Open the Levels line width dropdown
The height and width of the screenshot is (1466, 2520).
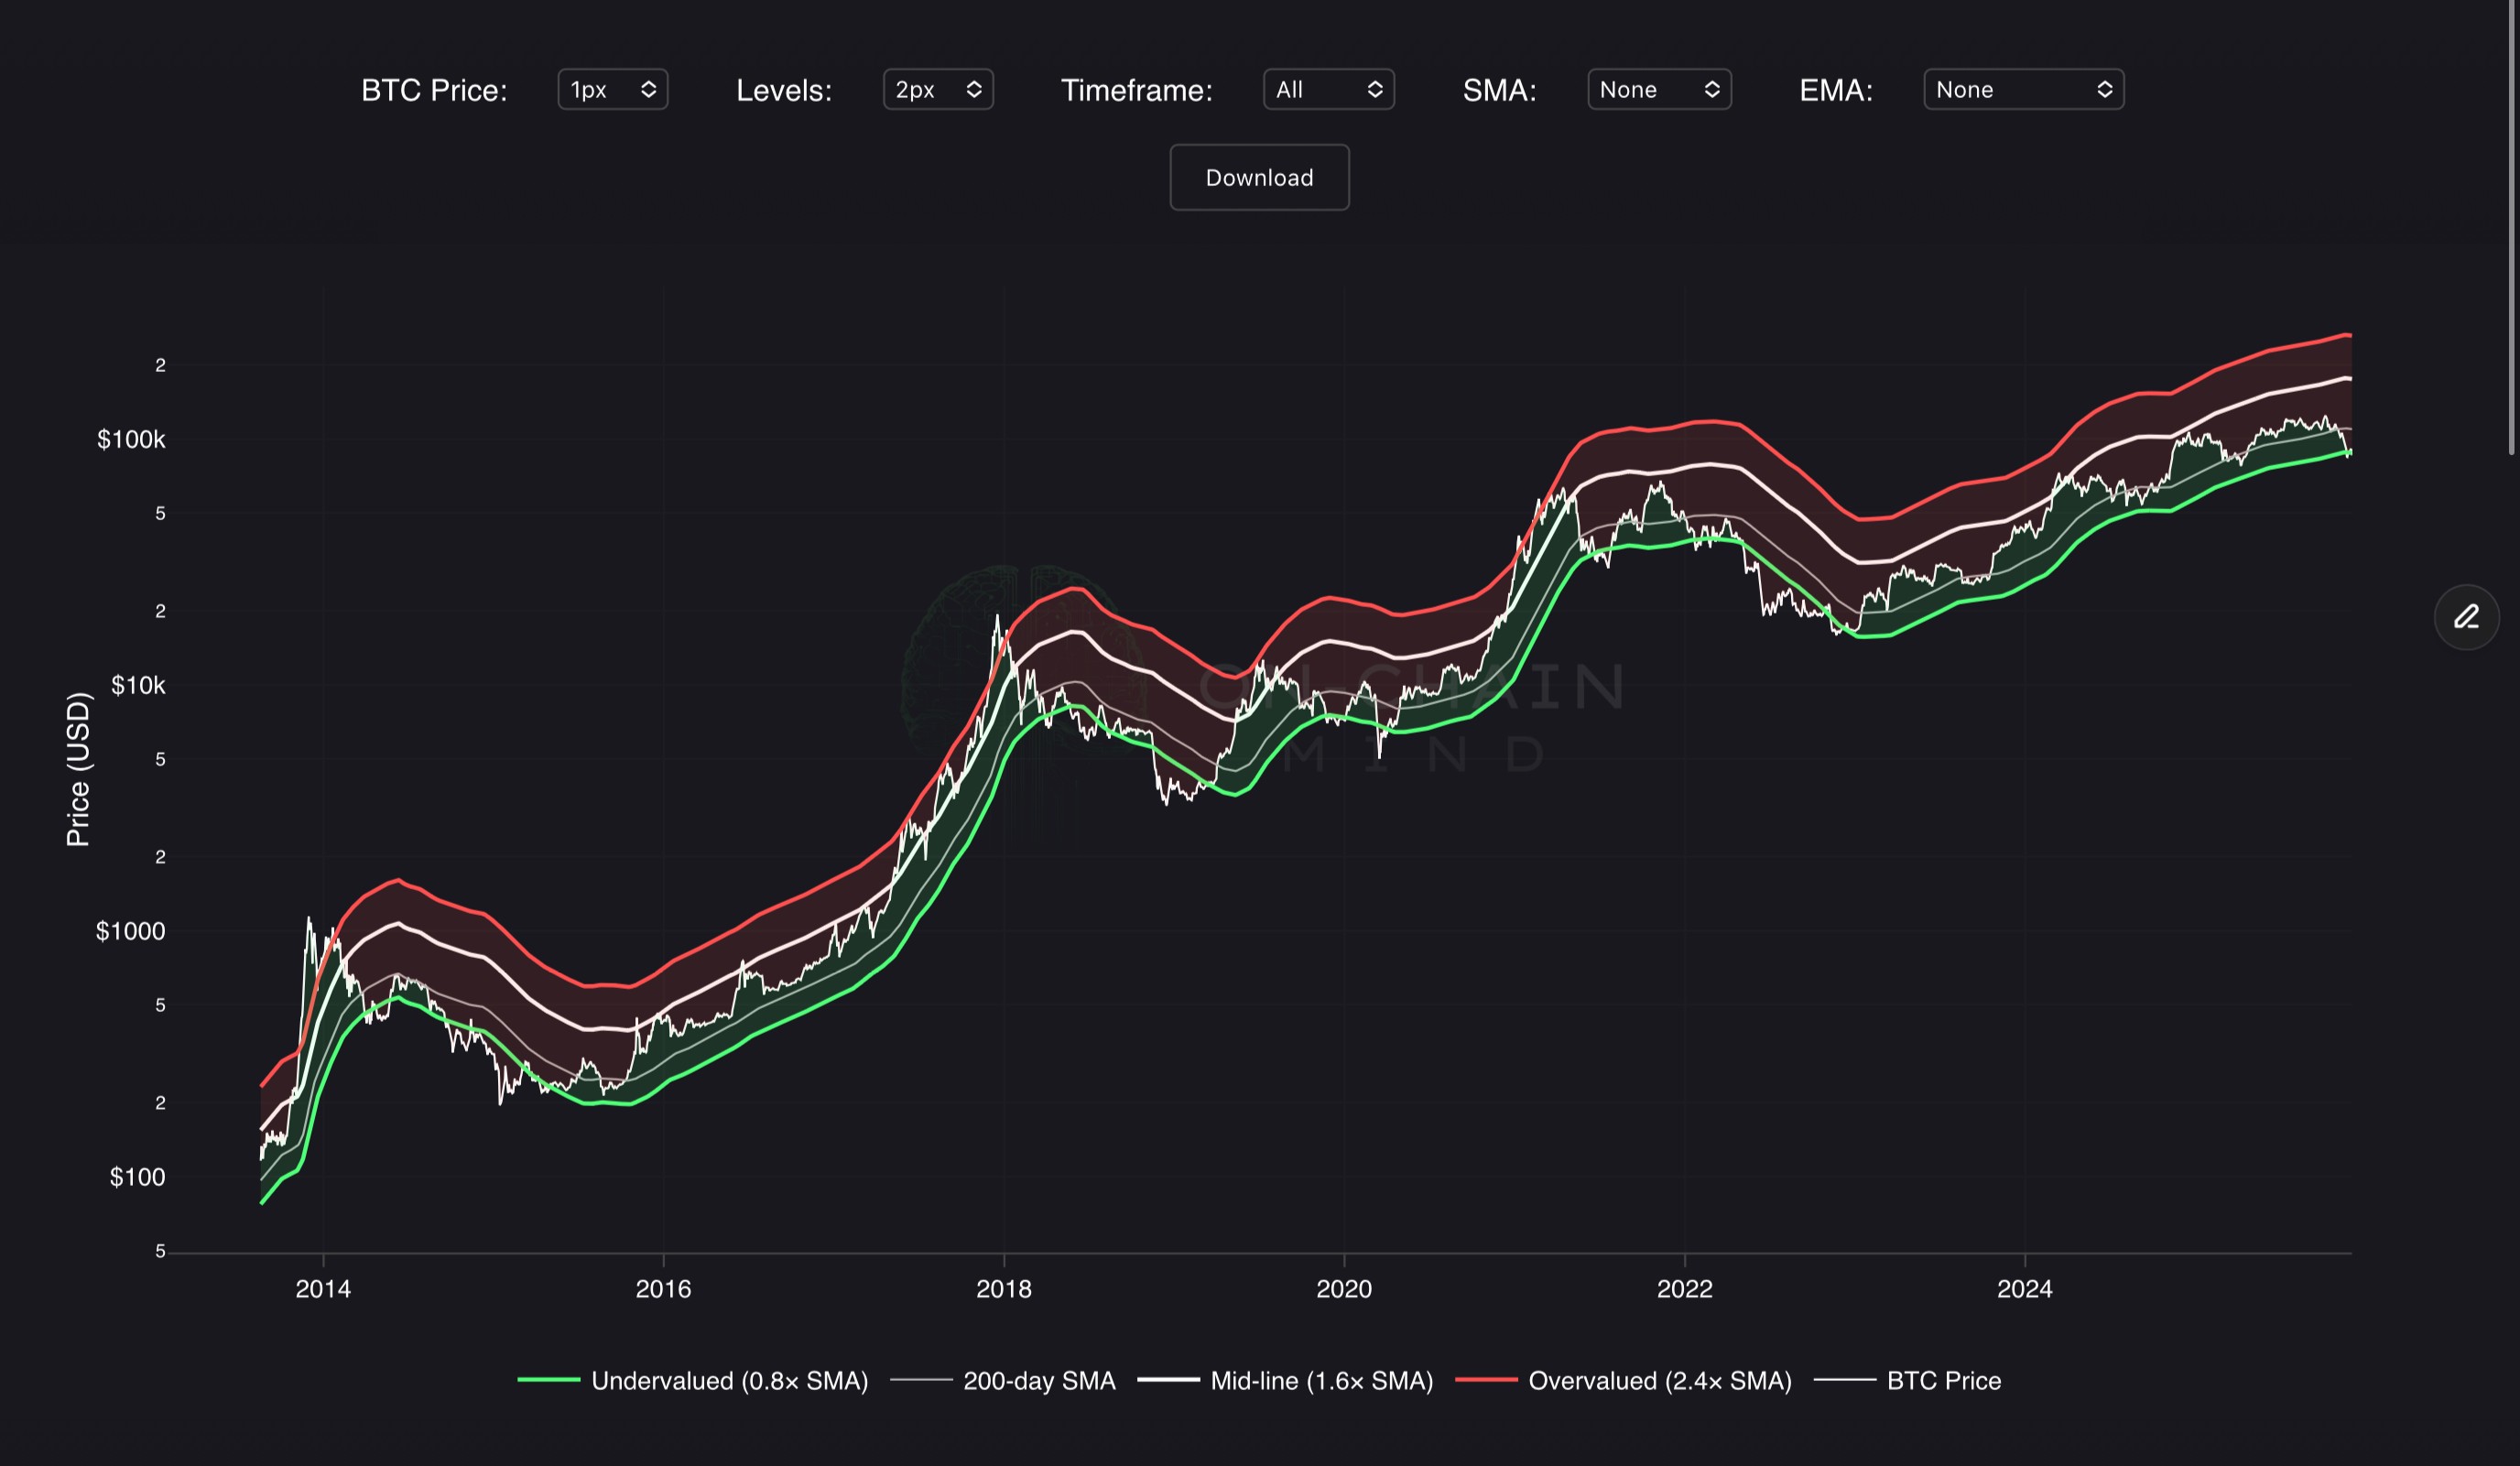937,90
